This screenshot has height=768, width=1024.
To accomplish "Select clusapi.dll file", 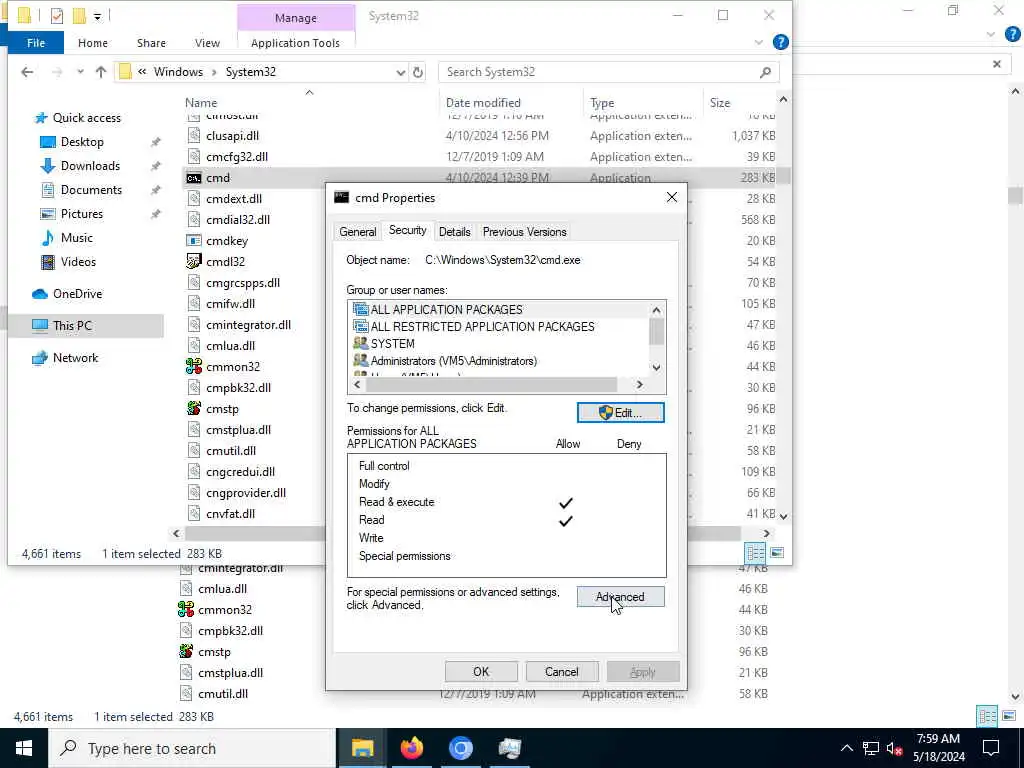I will [x=232, y=136].
